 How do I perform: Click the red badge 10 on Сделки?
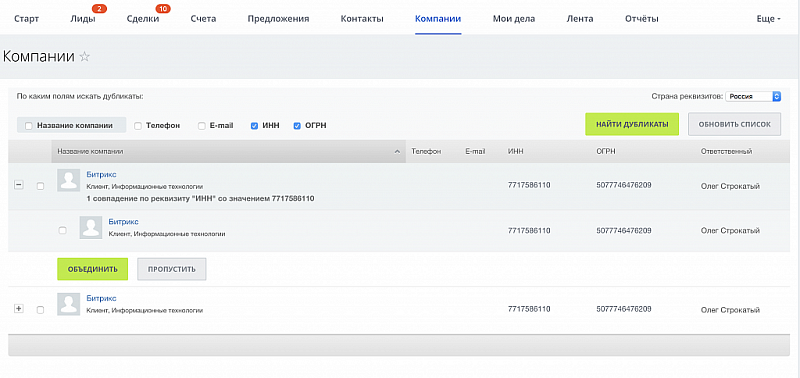[164, 9]
